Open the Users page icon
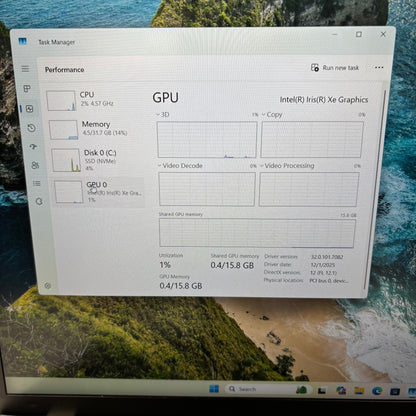This screenshot has height=416, width=416. click(x=35, y=165)
